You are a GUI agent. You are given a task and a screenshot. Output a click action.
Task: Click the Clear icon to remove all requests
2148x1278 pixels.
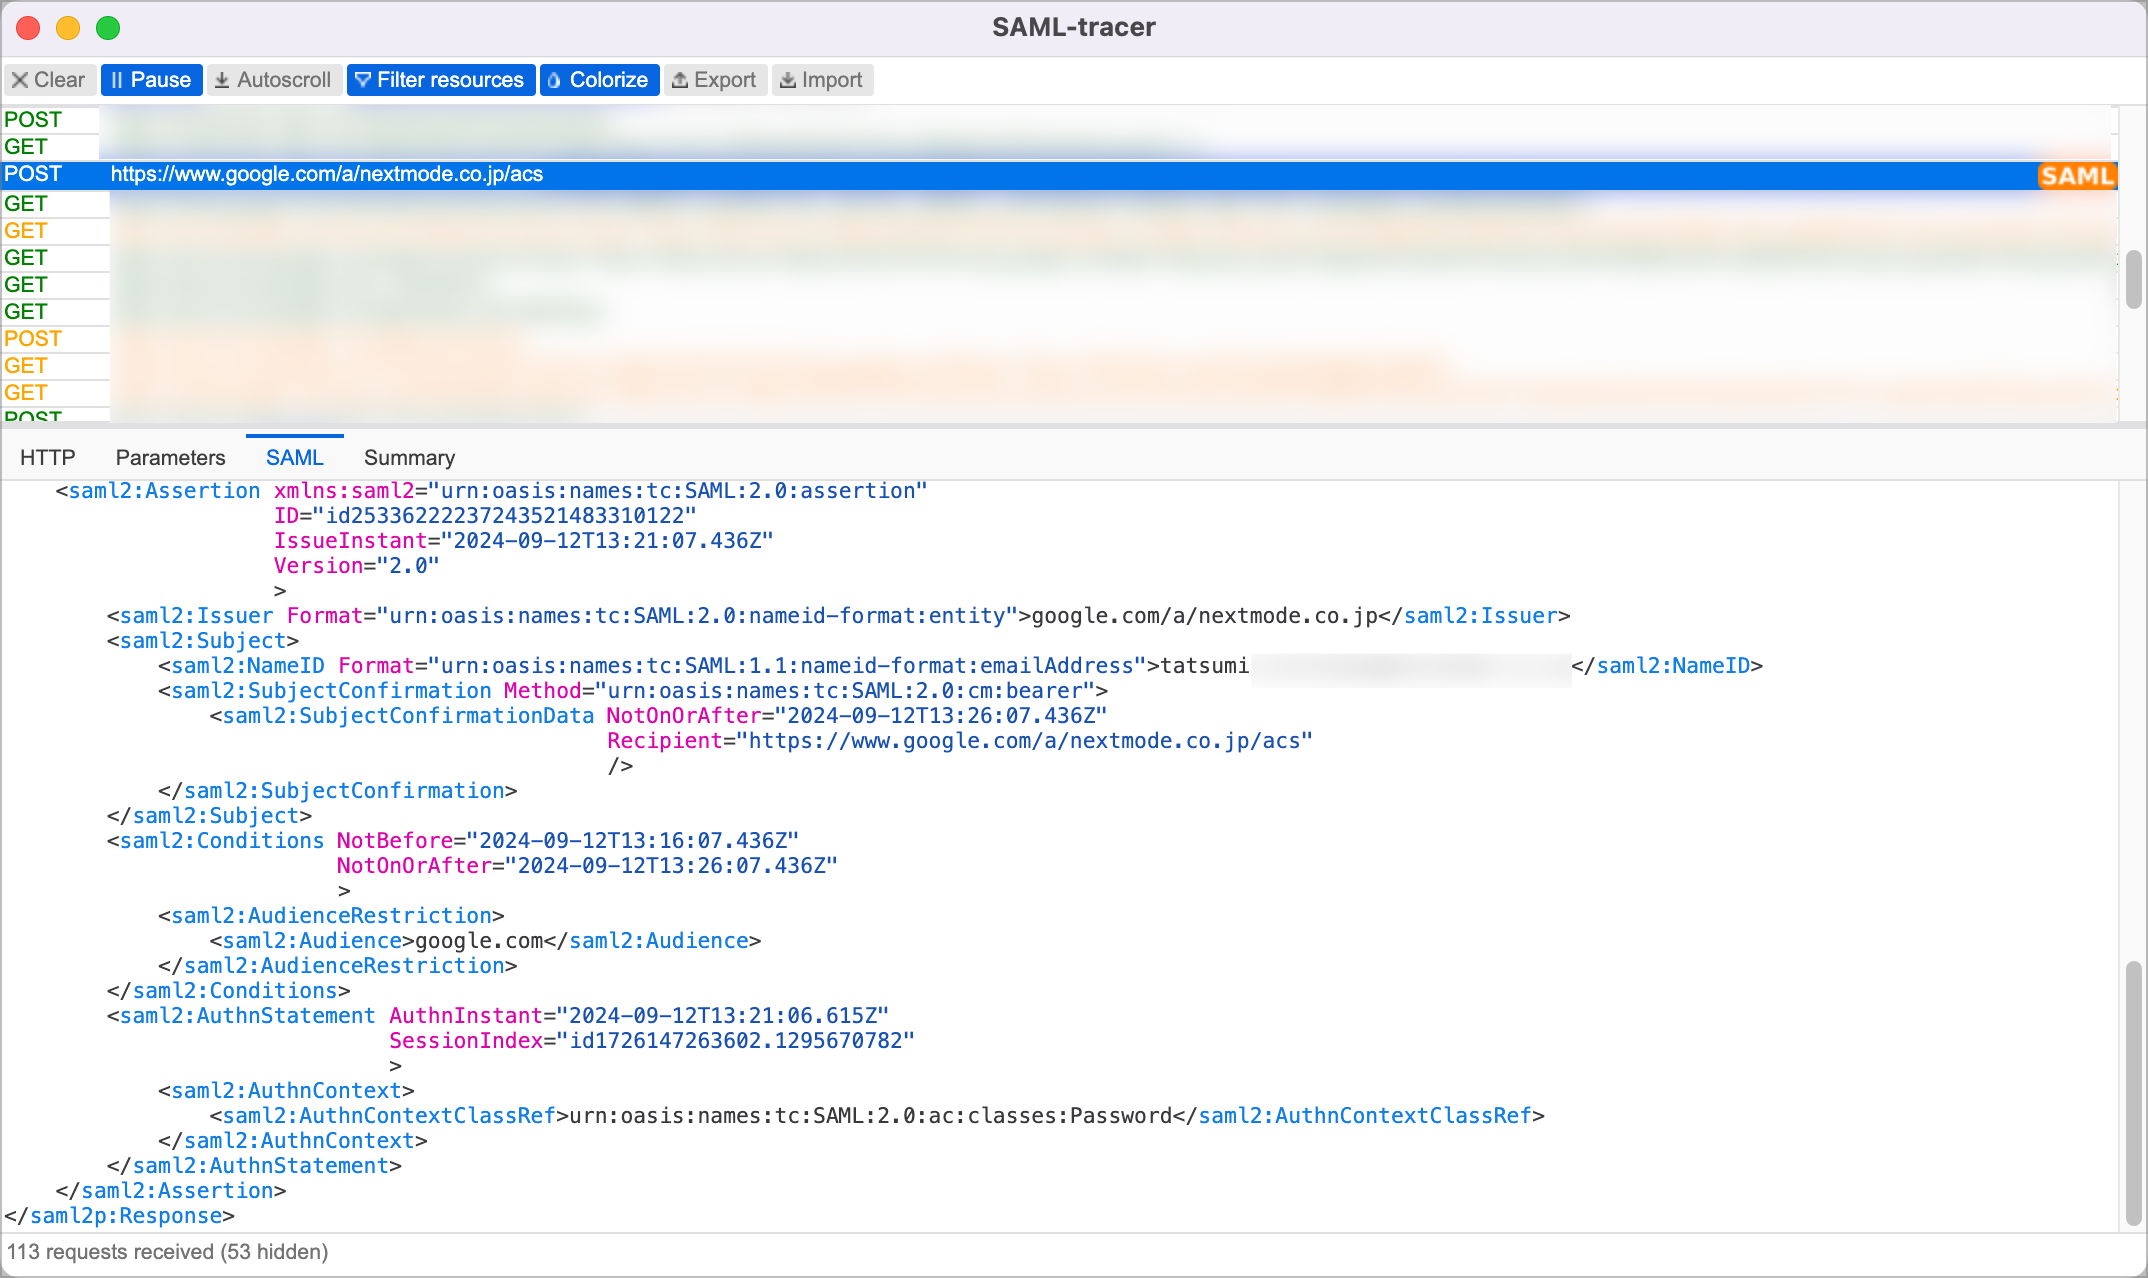click(x=21, y=79)
